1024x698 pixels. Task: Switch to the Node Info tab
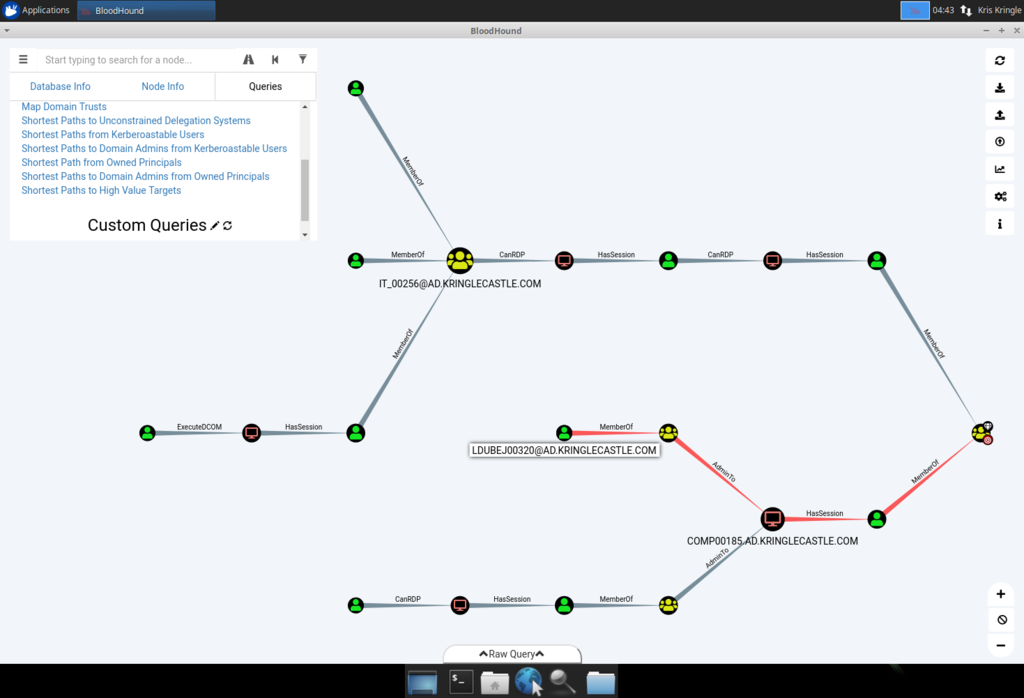pos(163,86)
